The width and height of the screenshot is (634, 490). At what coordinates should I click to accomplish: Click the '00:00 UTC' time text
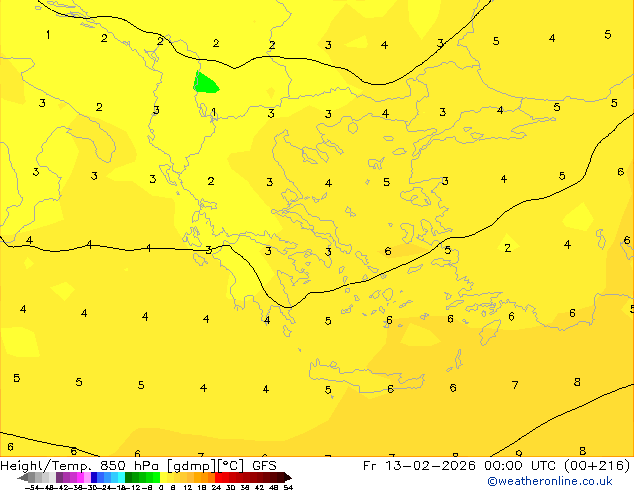pos(521,465)
